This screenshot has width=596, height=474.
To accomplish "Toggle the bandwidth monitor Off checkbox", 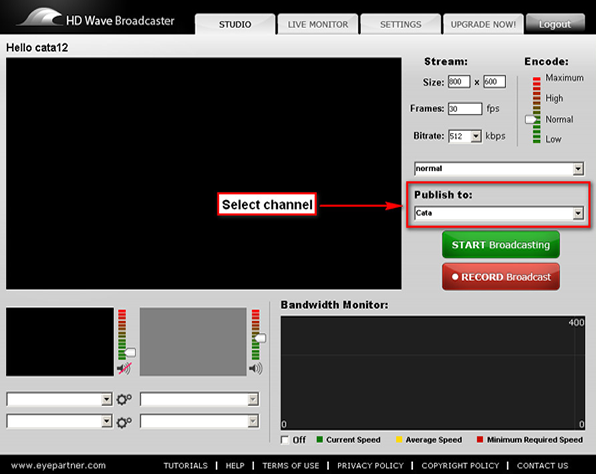I will (285, 440).
